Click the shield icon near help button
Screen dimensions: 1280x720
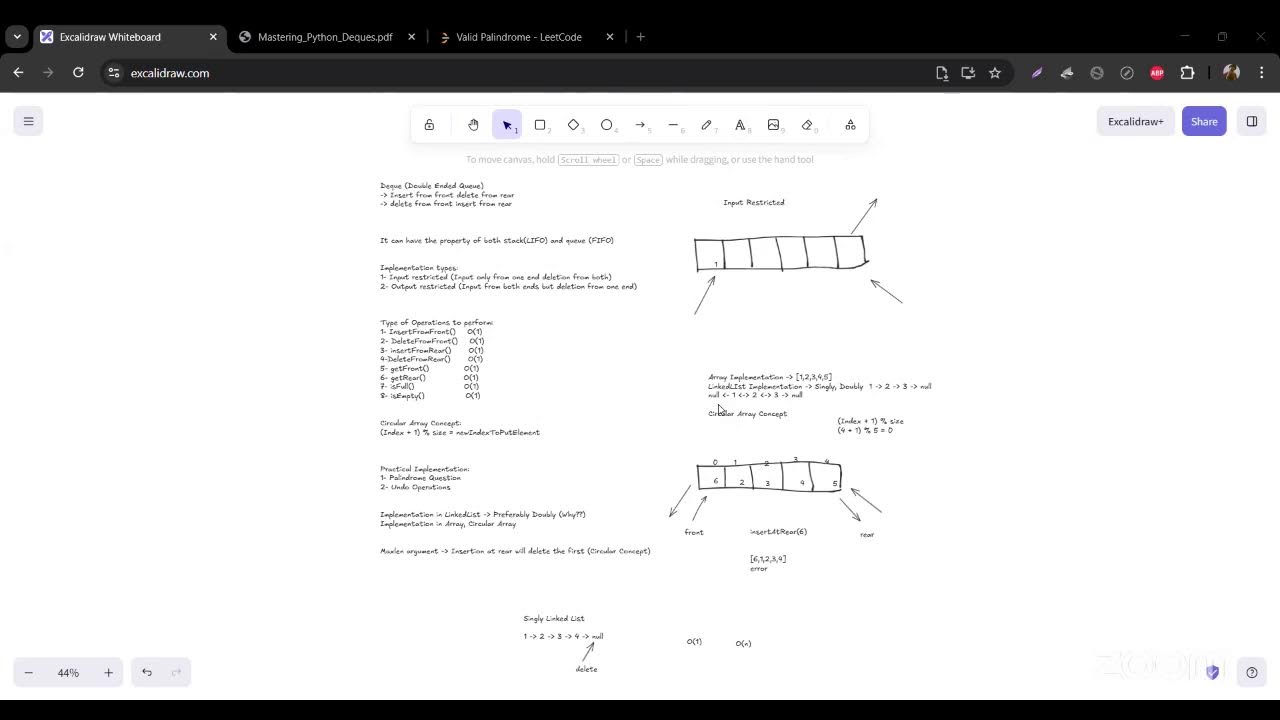point(1213,673)
